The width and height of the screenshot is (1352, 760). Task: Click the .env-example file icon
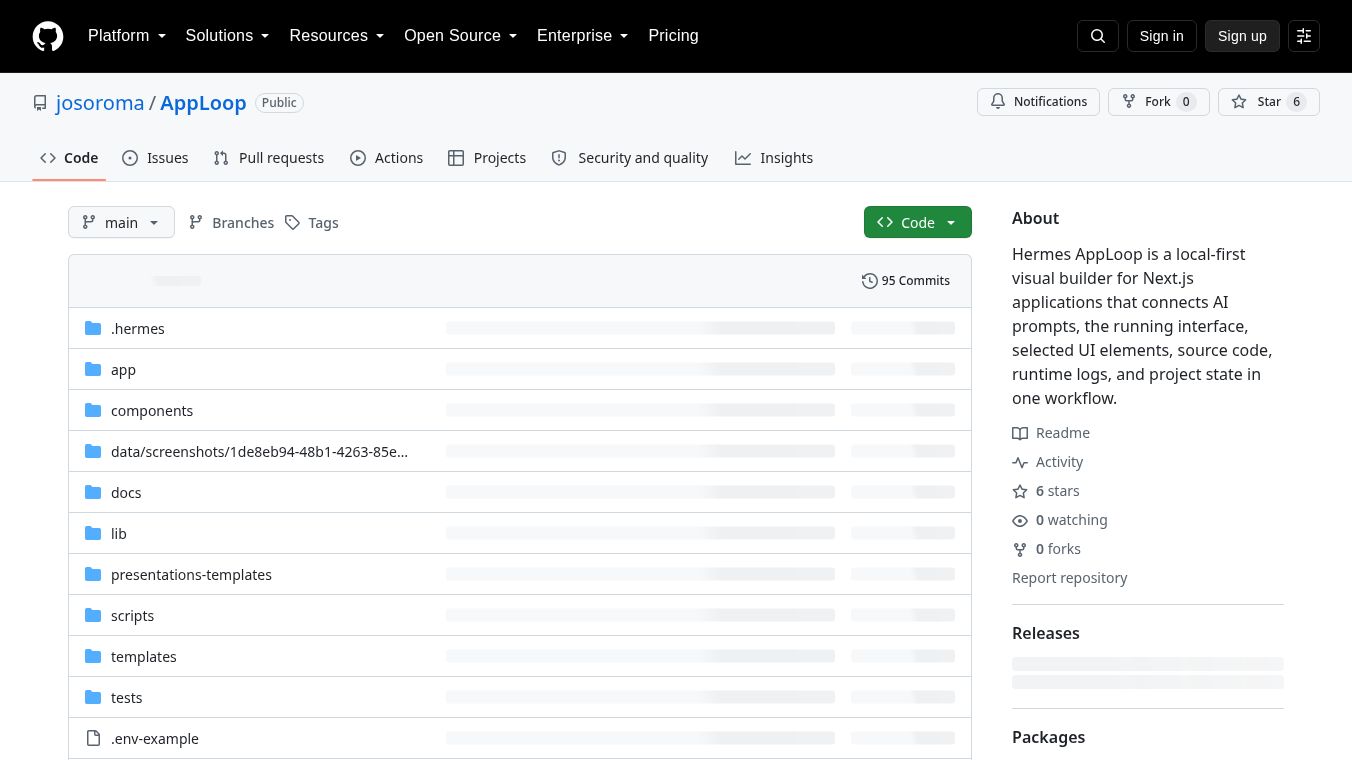tap(93, 738)
